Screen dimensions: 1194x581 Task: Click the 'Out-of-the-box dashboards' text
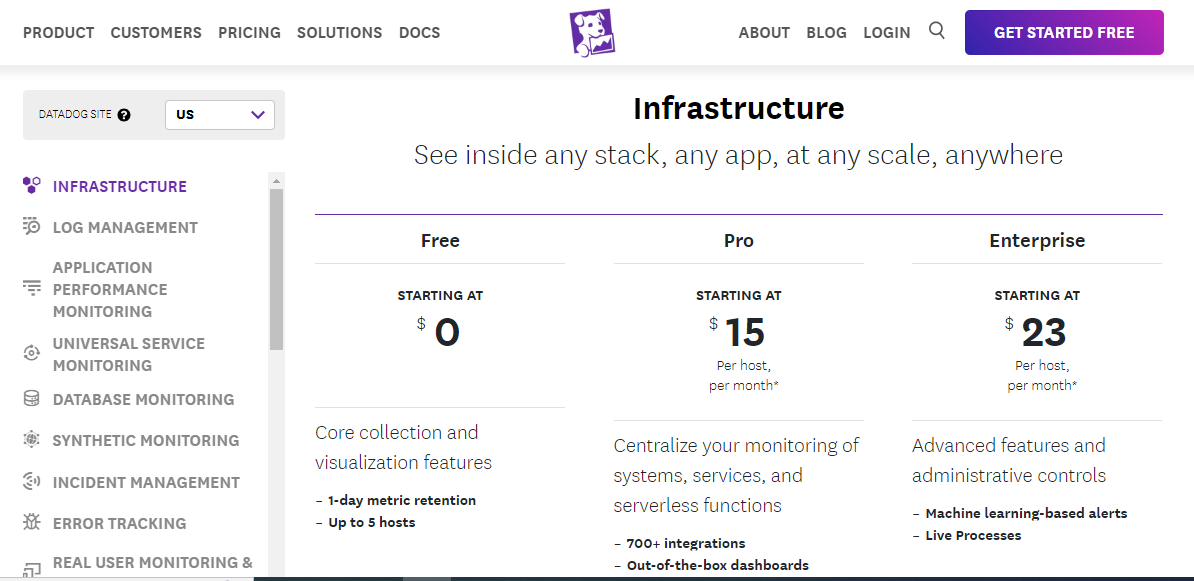pos(717,565)
